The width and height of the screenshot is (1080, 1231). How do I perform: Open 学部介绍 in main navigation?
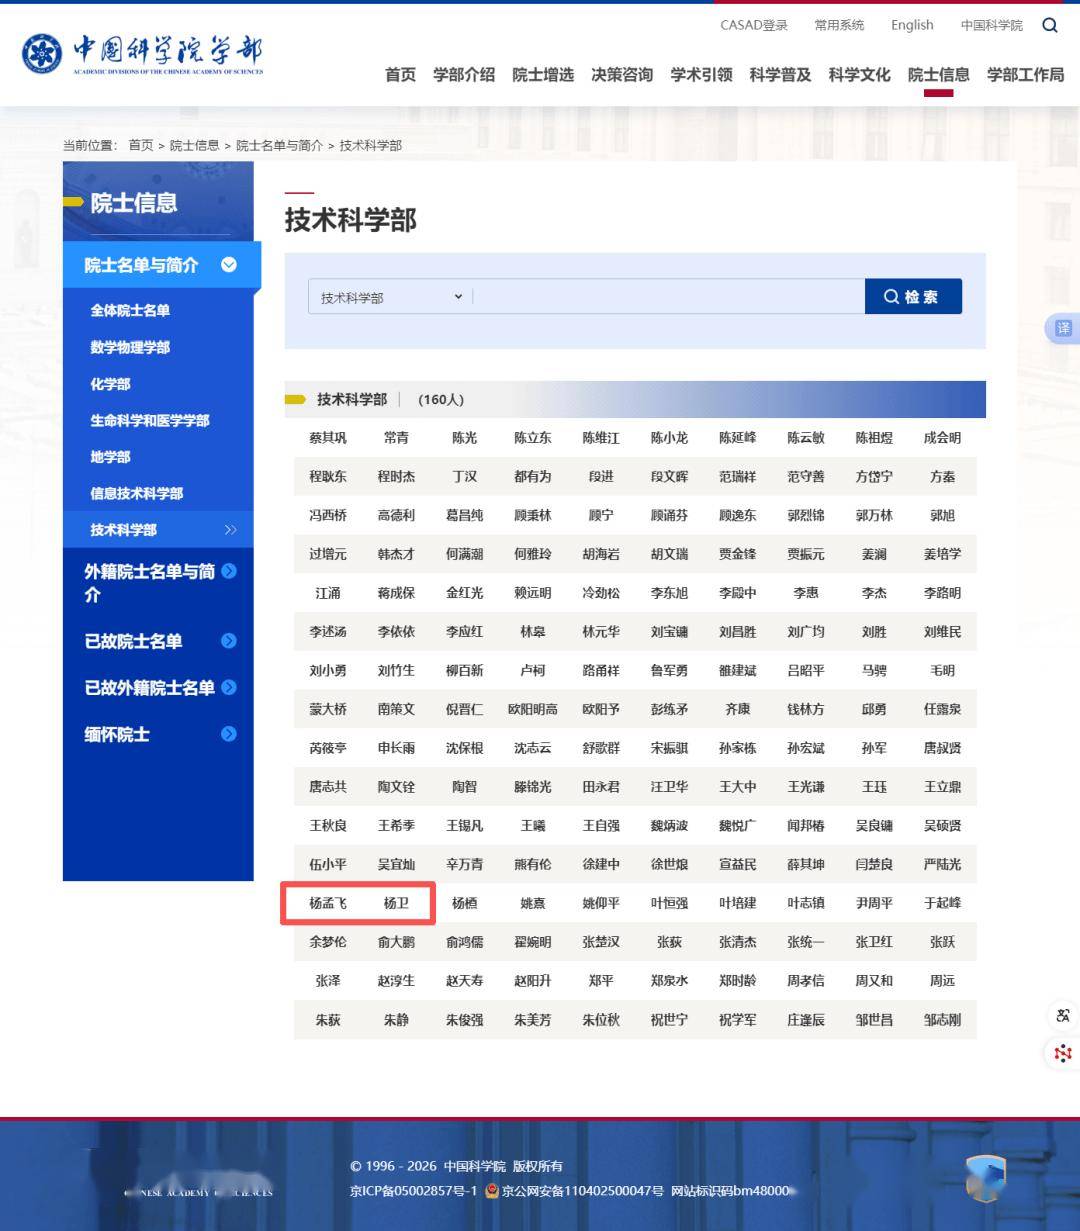point(464,75)
